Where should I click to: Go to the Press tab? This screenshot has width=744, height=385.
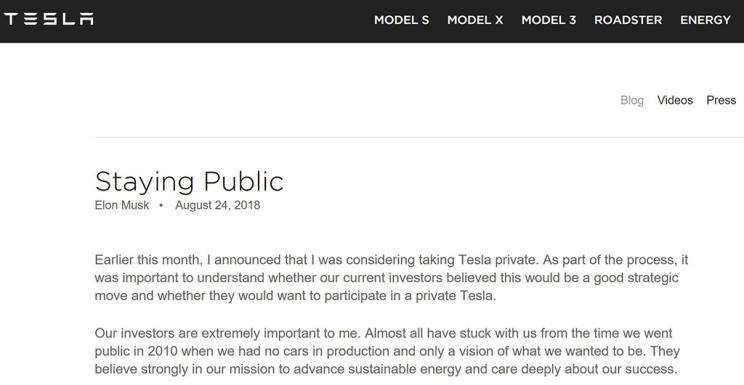(721, 100)
